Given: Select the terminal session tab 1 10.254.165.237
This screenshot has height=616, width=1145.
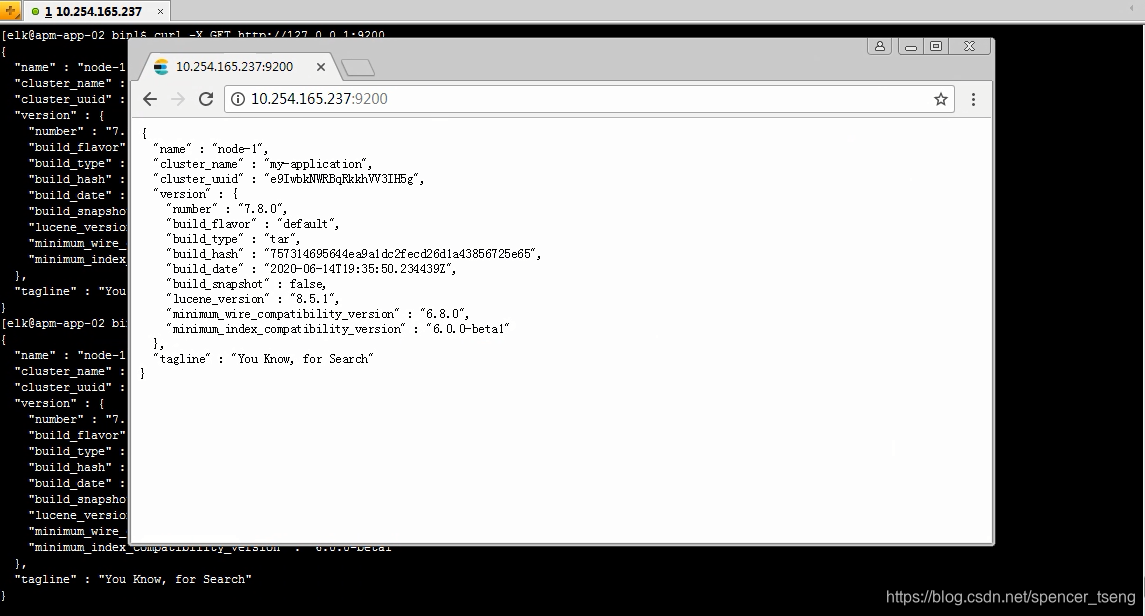Looking at the screenshot, I should tap(95, 10).
